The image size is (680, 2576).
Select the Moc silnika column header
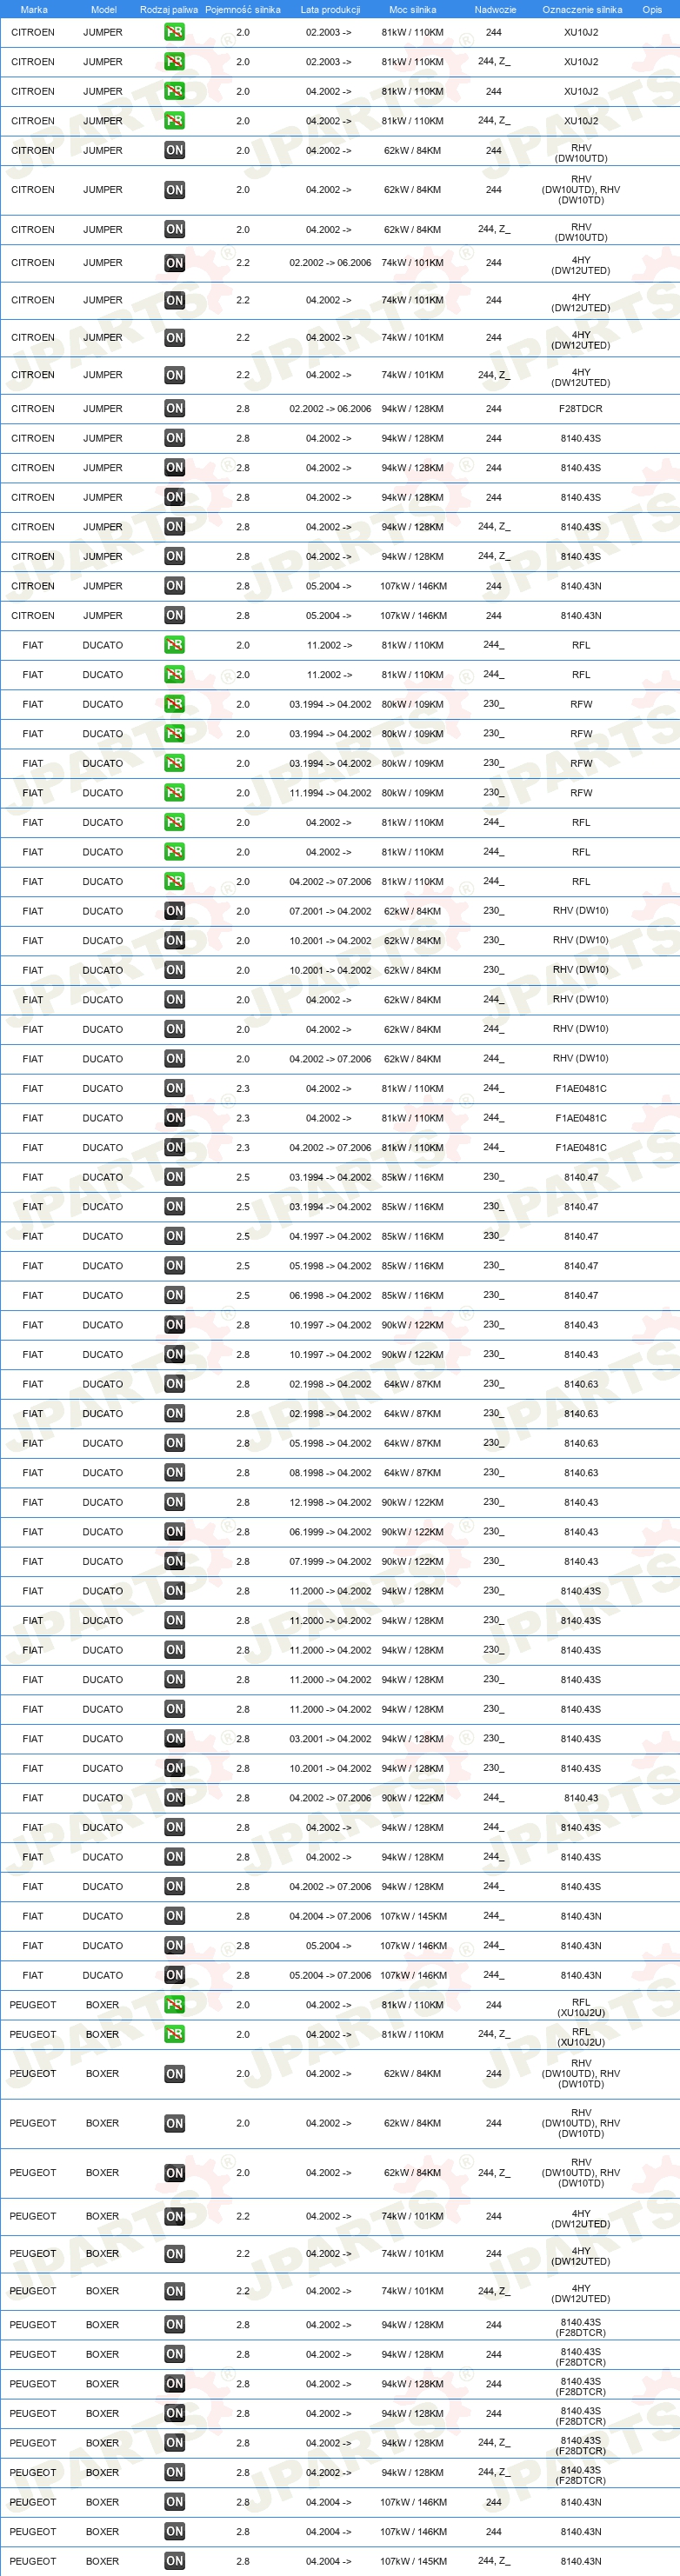point(412,10)
